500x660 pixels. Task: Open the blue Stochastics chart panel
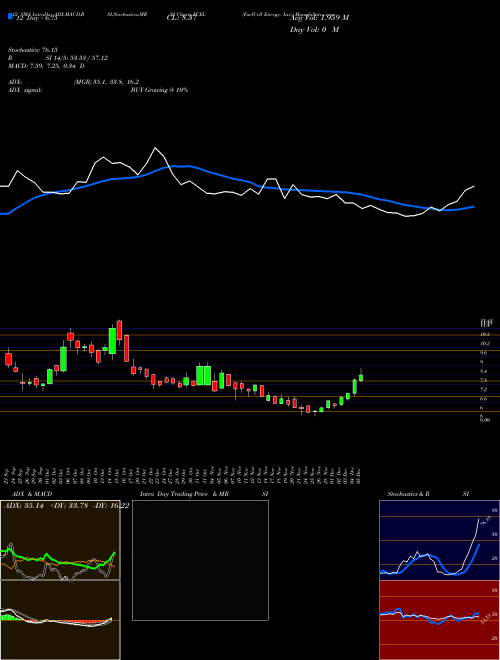439,540
